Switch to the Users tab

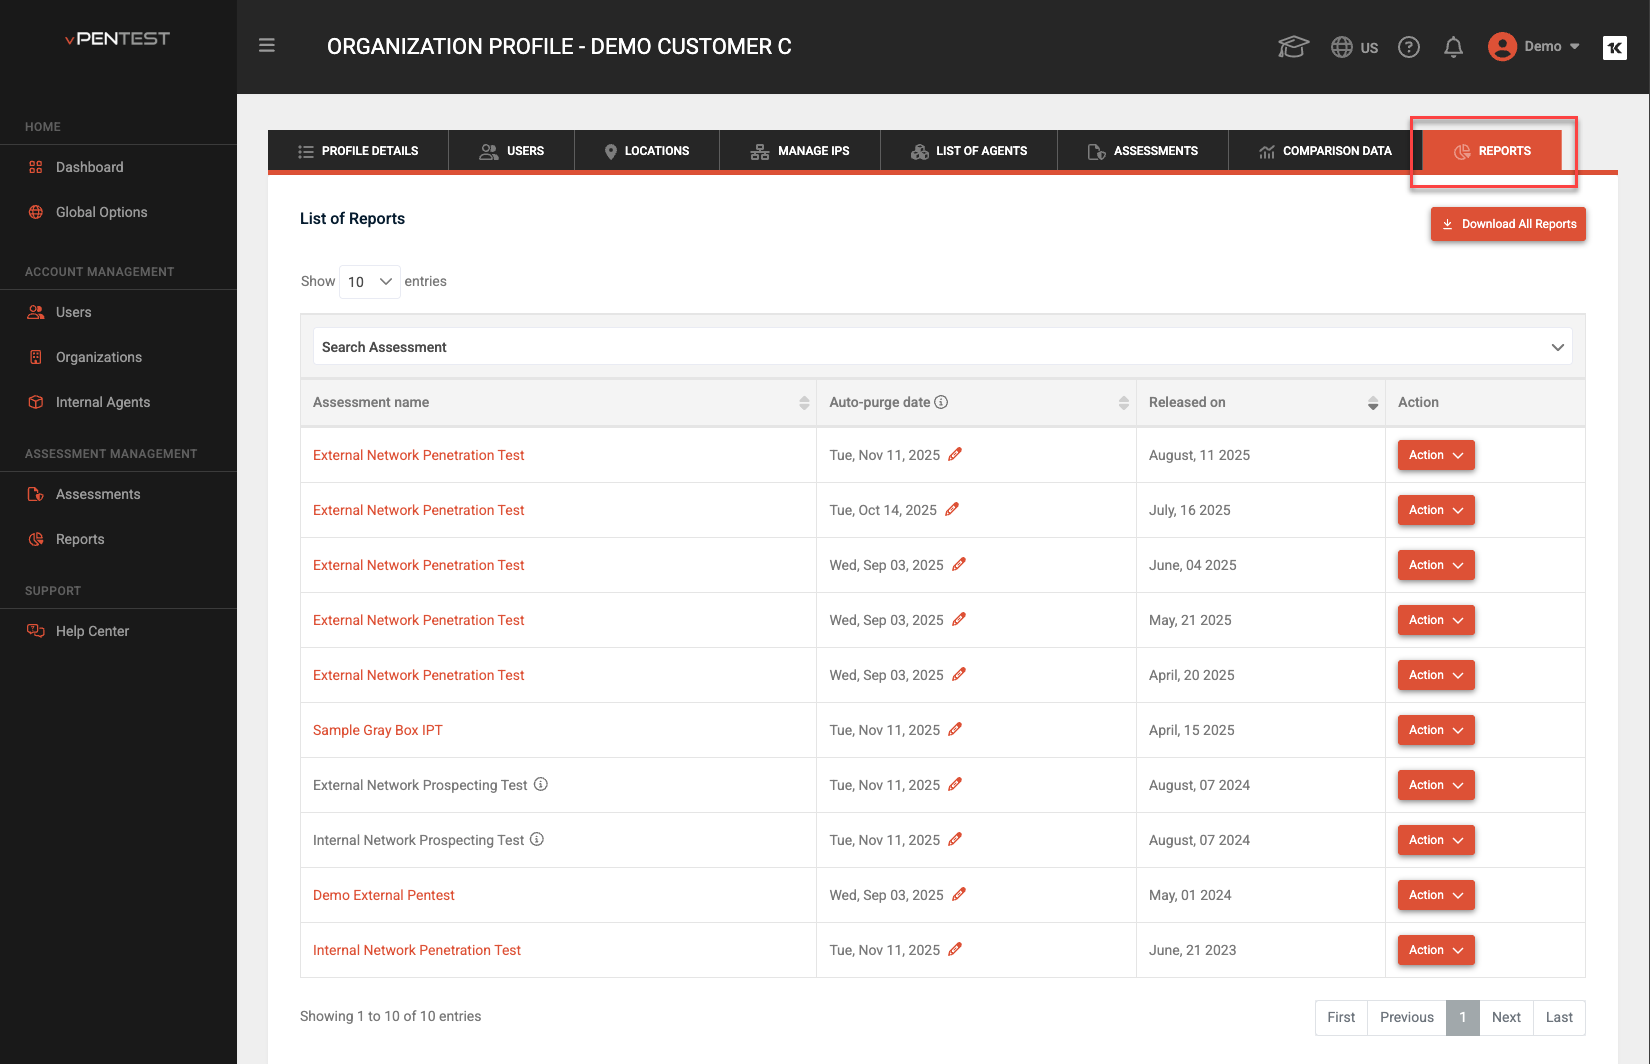[x=512, y=151]
